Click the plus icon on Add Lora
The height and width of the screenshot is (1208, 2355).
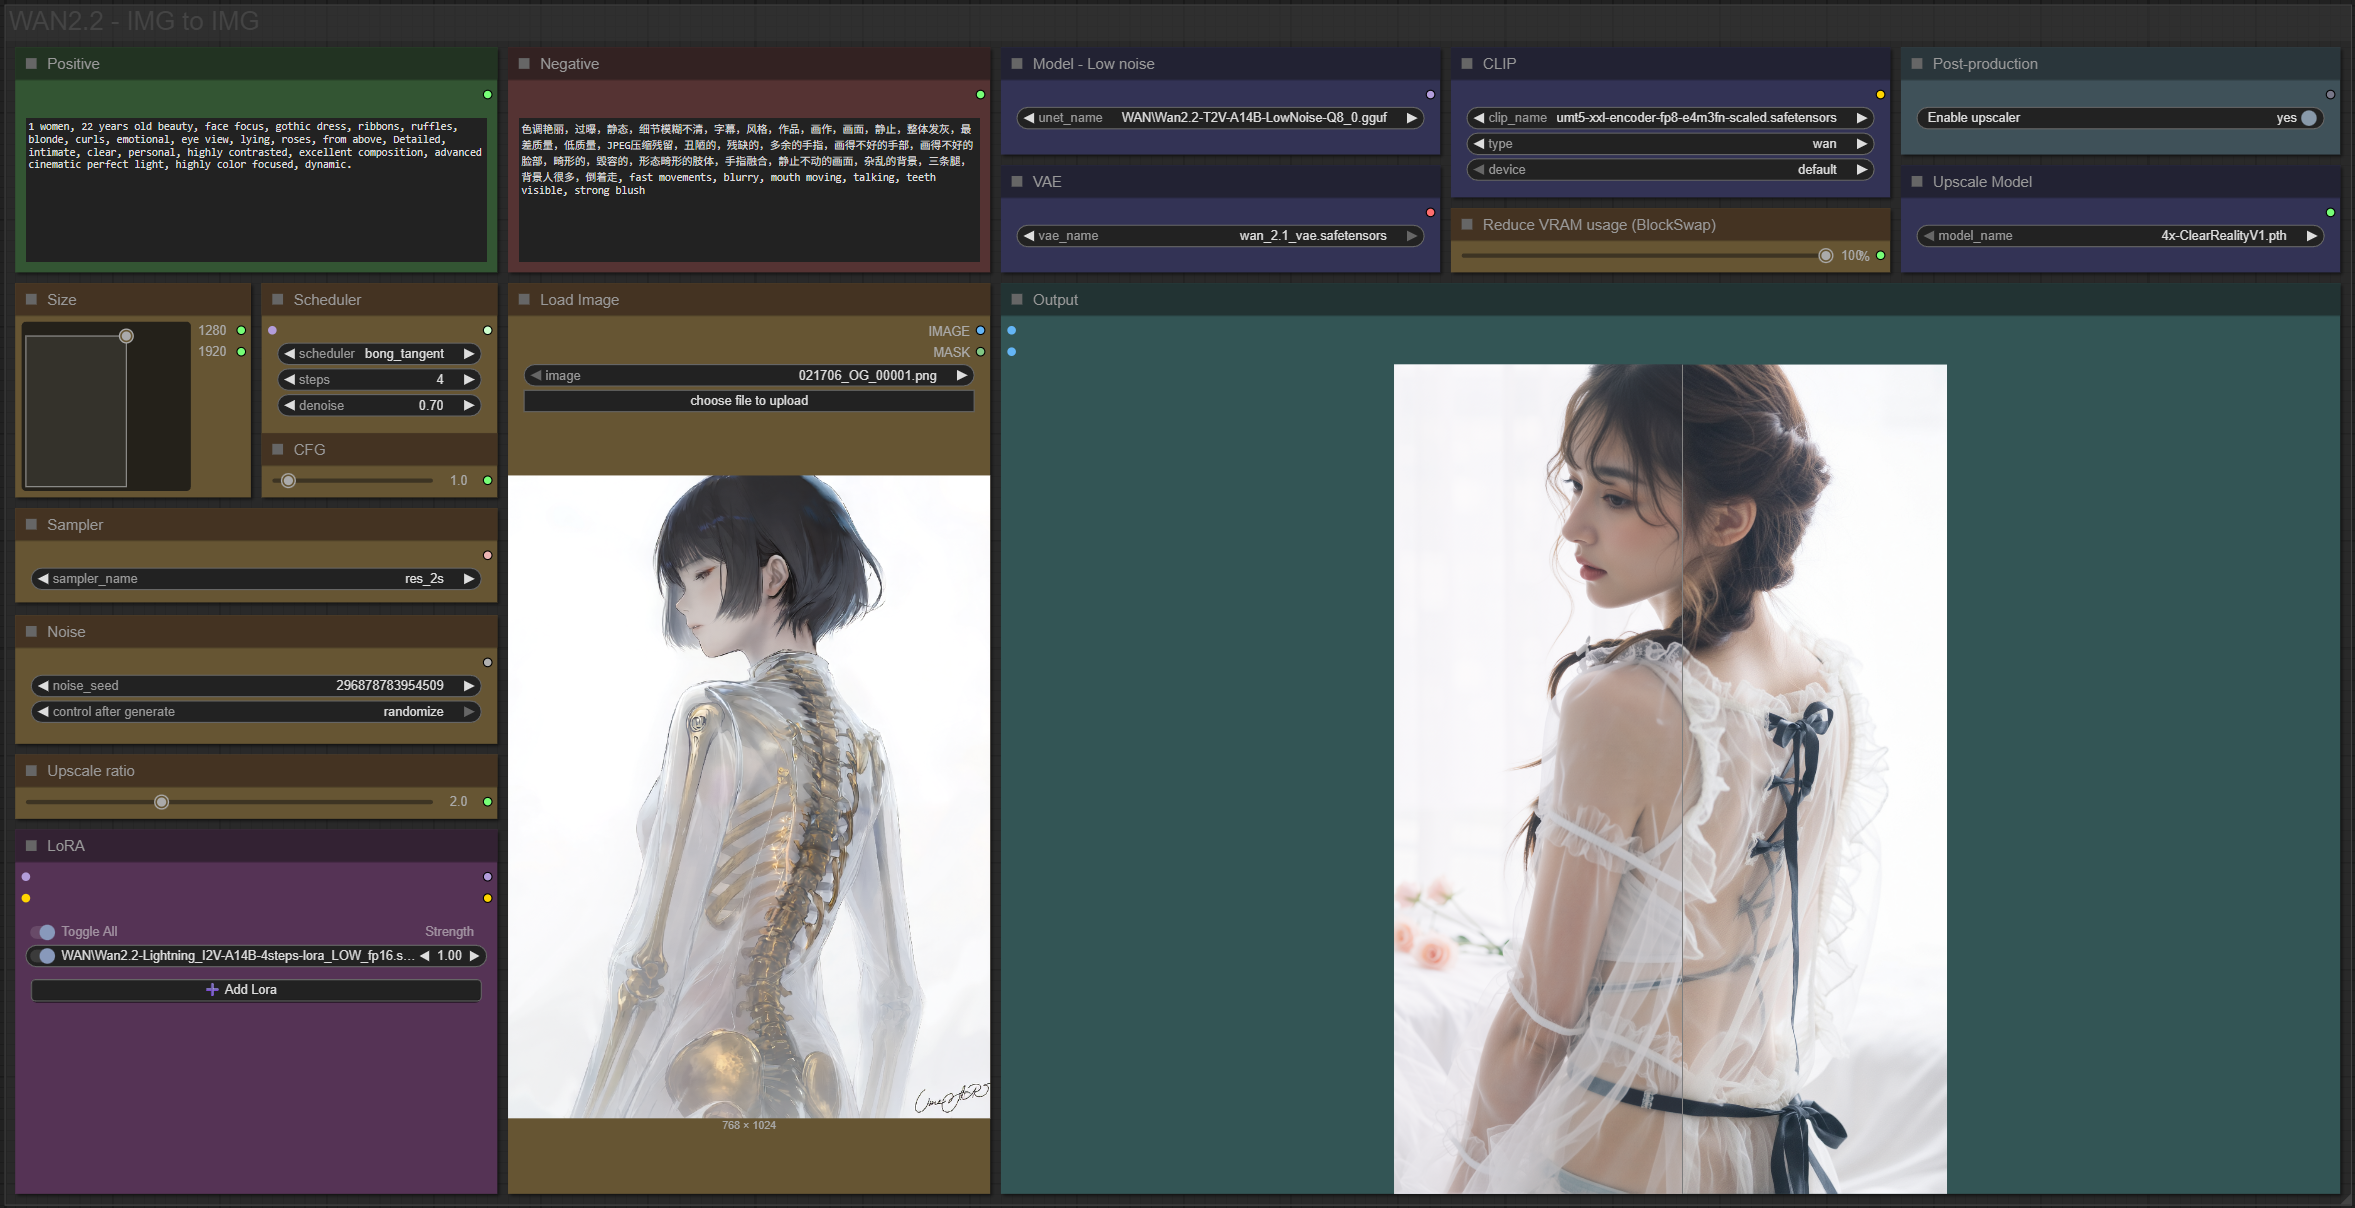212,990
